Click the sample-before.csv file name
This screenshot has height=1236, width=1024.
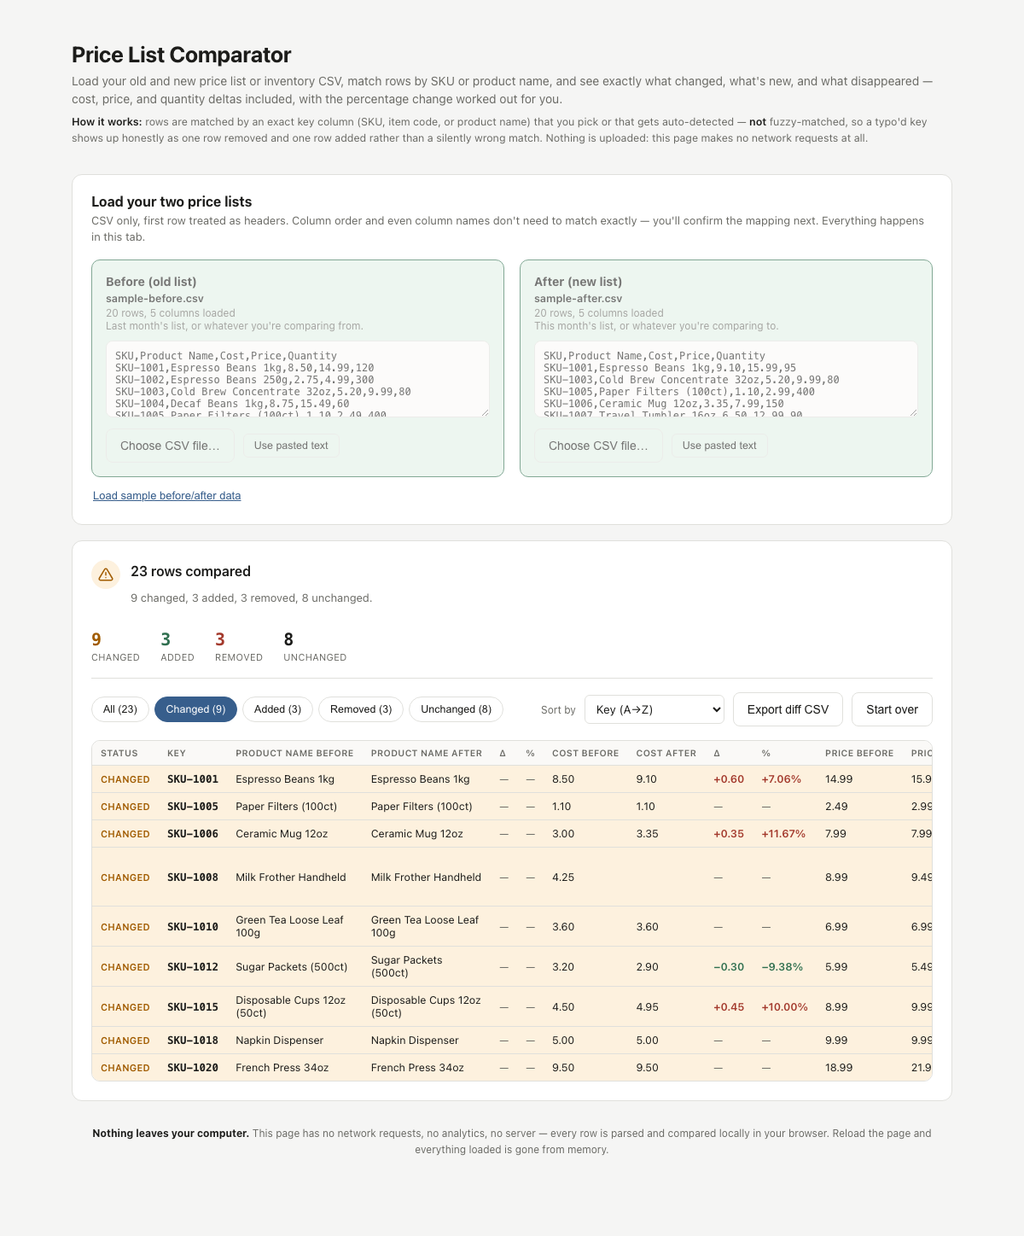click(155, 298)
